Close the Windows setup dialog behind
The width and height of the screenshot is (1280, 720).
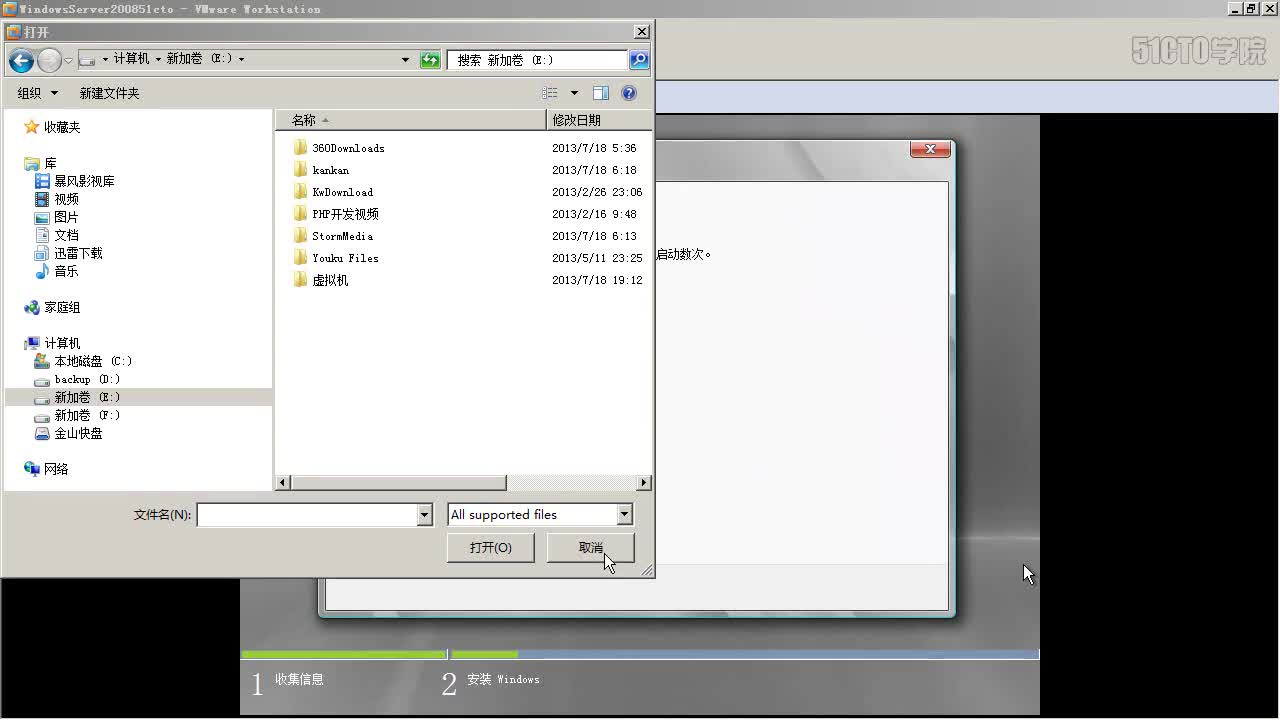point(930,149)
